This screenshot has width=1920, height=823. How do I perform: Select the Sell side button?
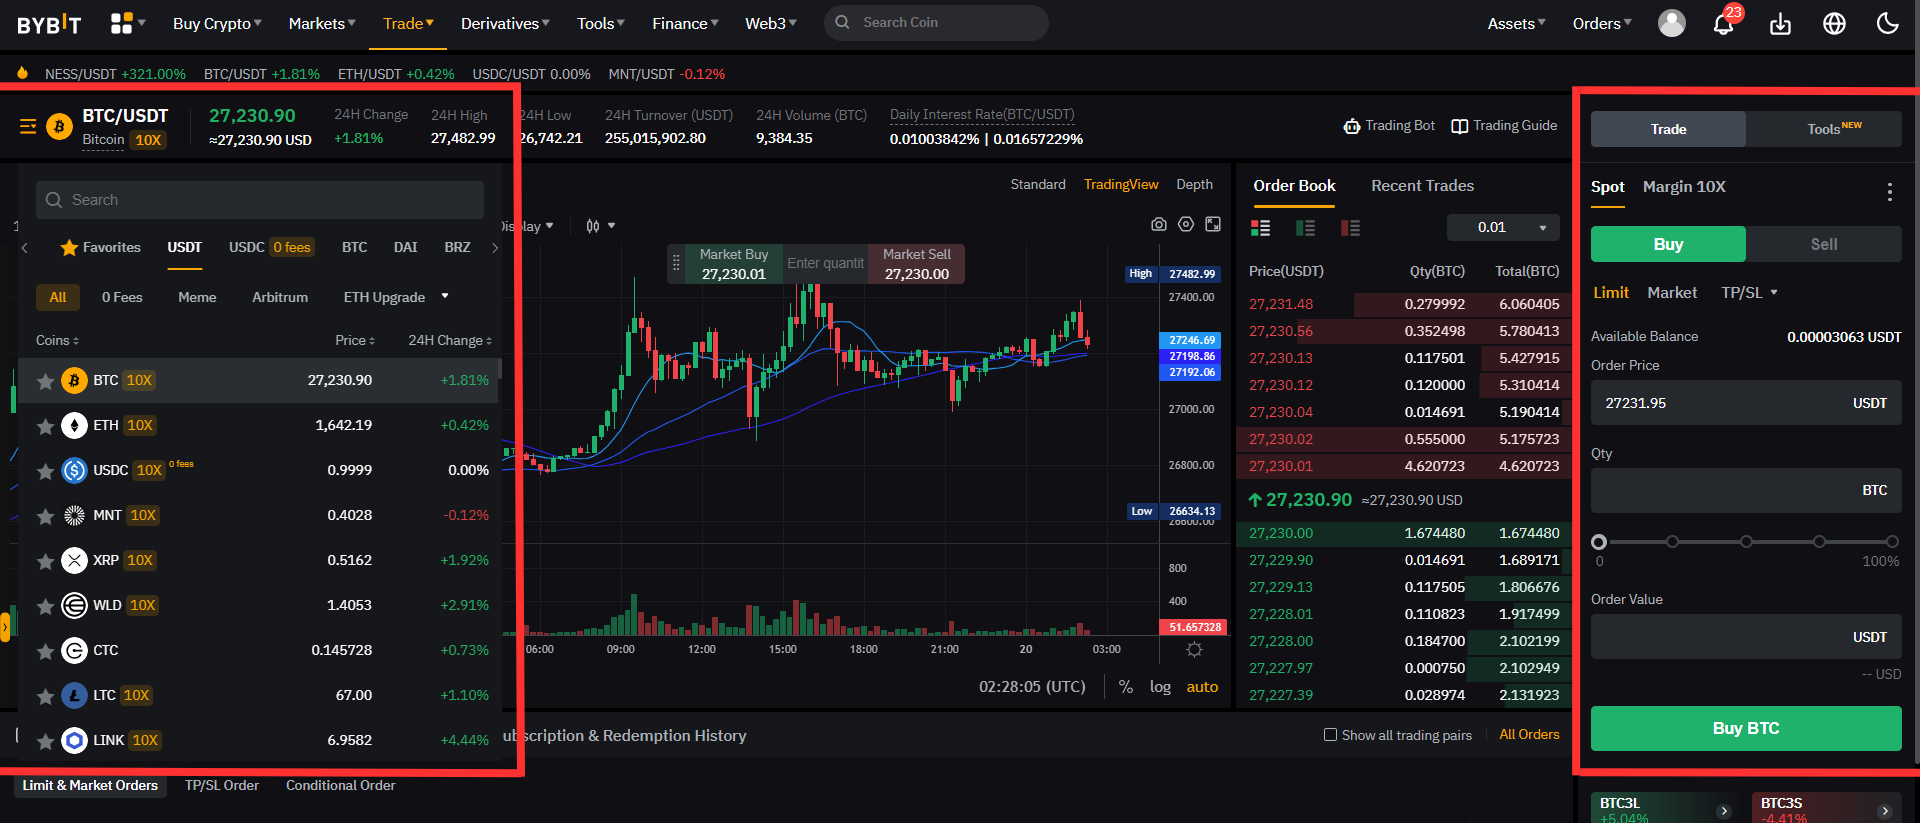[x=1824, y=244]
